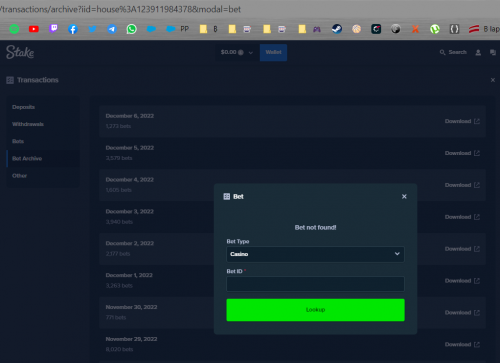Open the curly braces bookmark icon

tap(454, 29)
